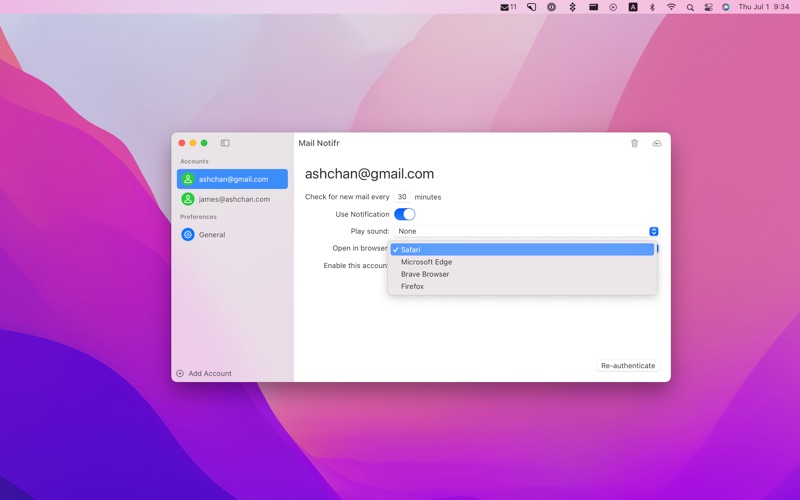The width and height of the screenshot is (800, 500).
Task: Click the 30 minutes interval field
Action: coord(402,197)
